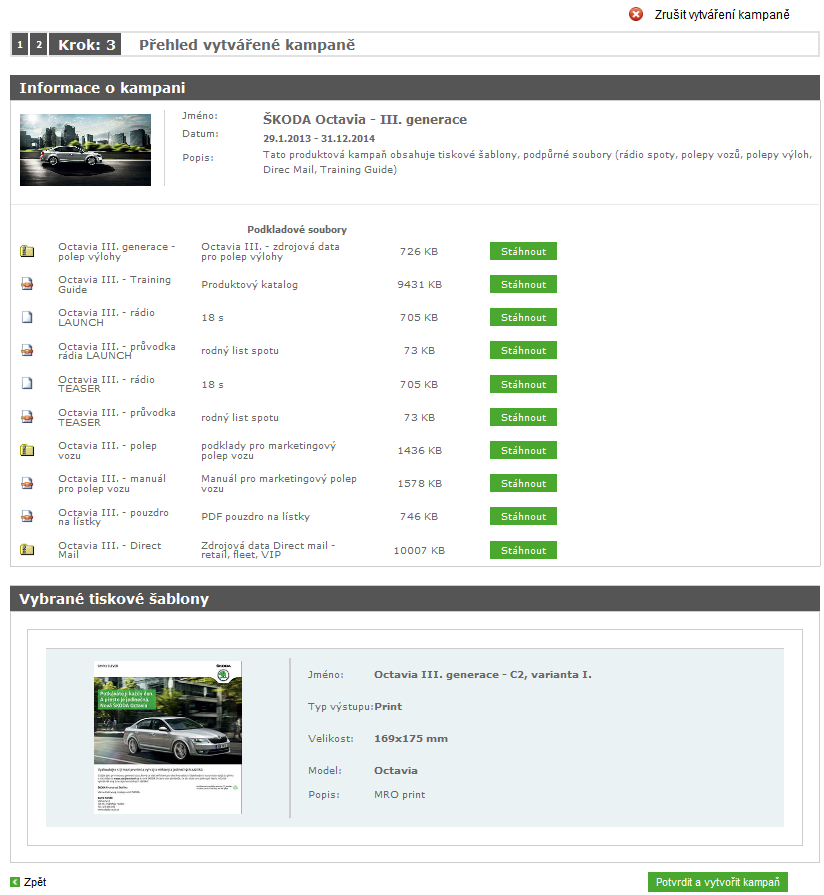Click folder icon for polep výlohy row
Screen dimensions: 824x895
[x=27, y=251]
